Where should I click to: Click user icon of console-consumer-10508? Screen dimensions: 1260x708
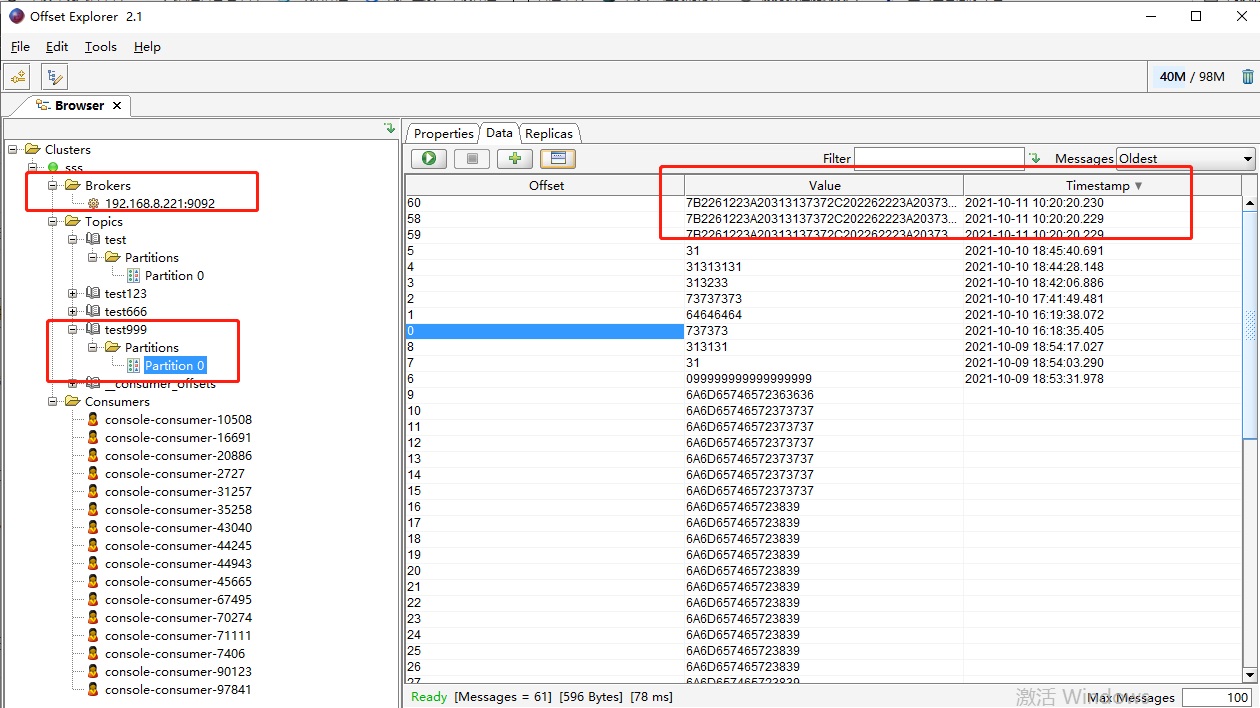[93, 419]
